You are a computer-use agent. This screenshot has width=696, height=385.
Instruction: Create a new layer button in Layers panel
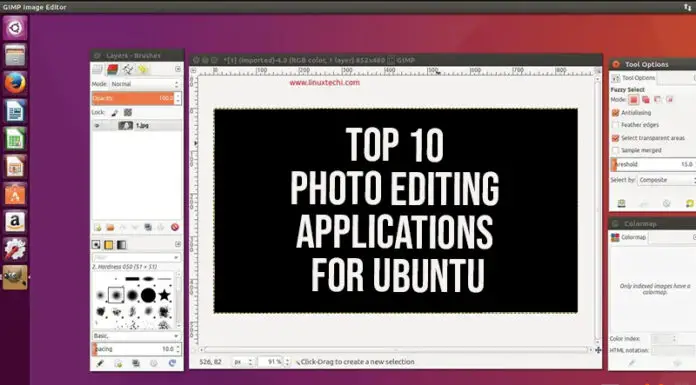[x=98, y=227]
